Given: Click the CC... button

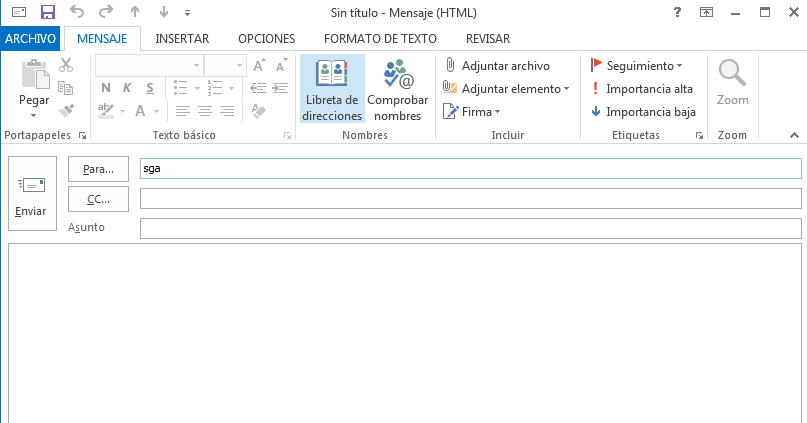Looking at the screenshot, I should pos(98,199).
